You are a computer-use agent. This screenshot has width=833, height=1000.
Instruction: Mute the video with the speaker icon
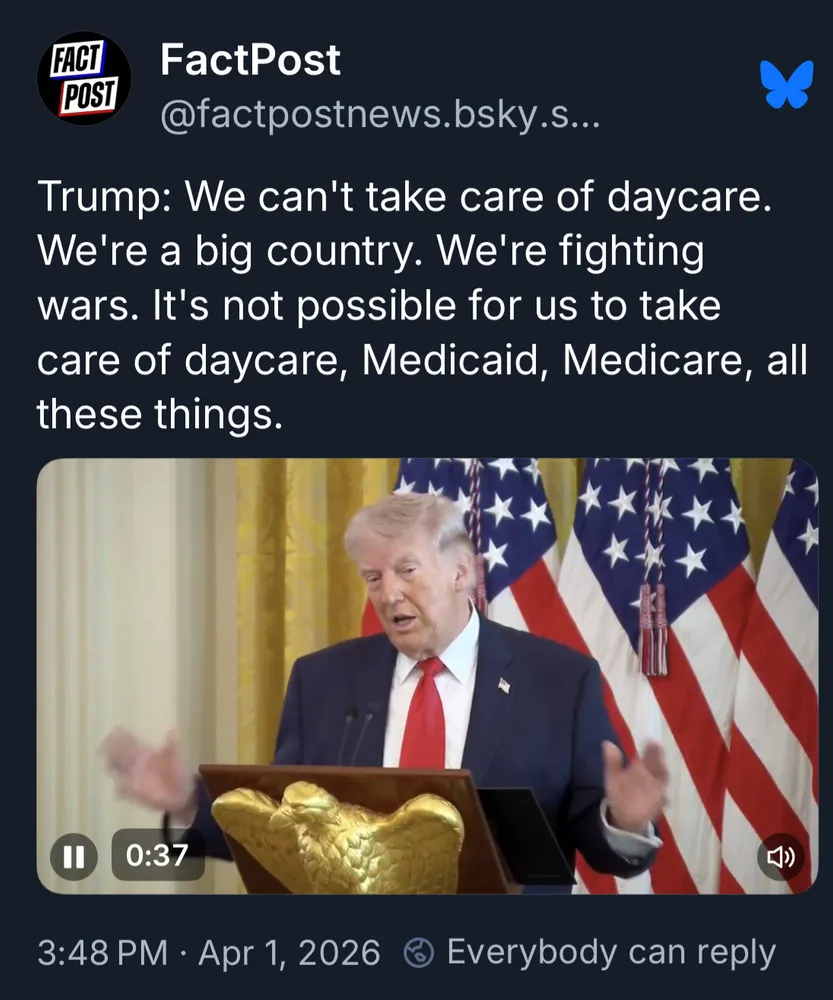(x=781, y=857)
